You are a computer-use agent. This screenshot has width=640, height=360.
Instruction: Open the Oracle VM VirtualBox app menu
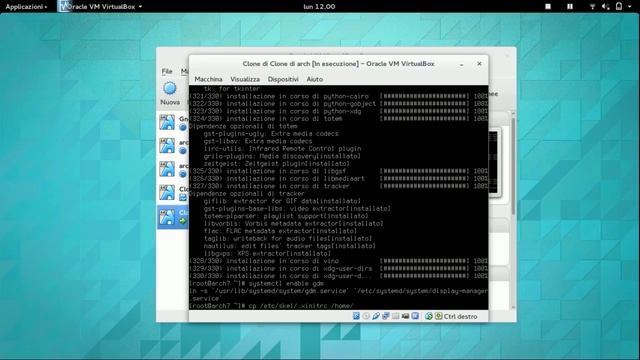(x=100, y=7)
